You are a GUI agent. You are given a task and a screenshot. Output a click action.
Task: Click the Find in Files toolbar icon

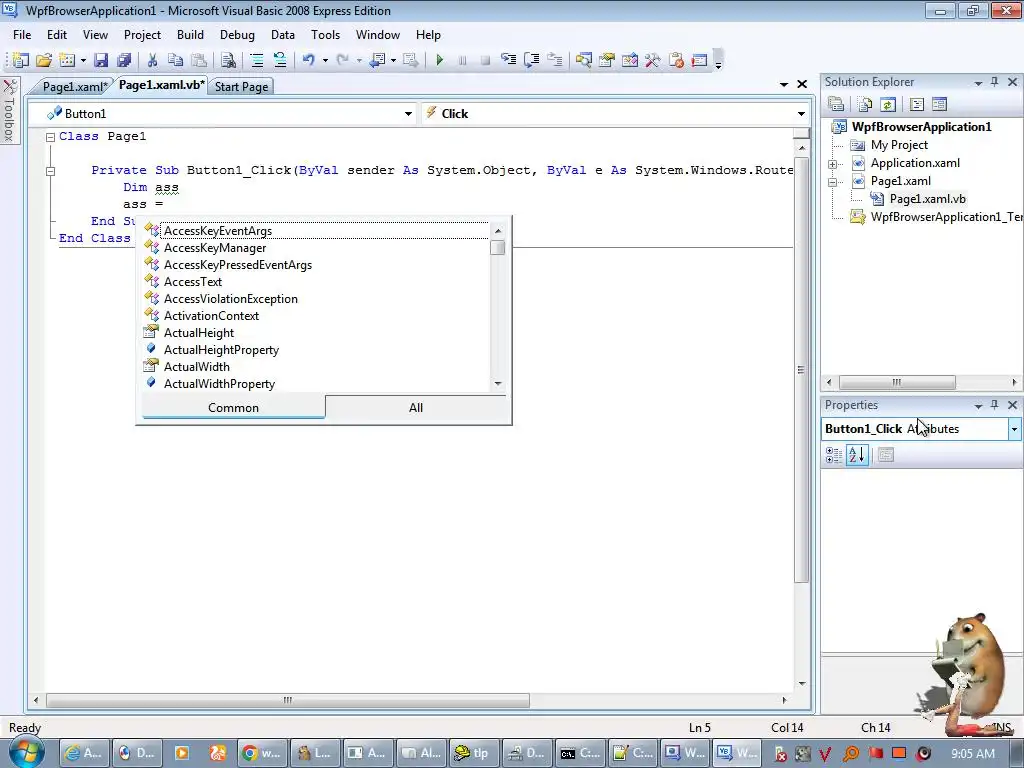pos(228,60)
